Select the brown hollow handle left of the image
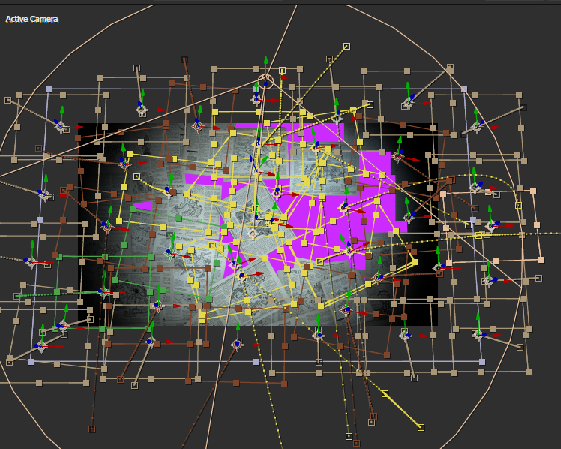 (x=39, y=148)
